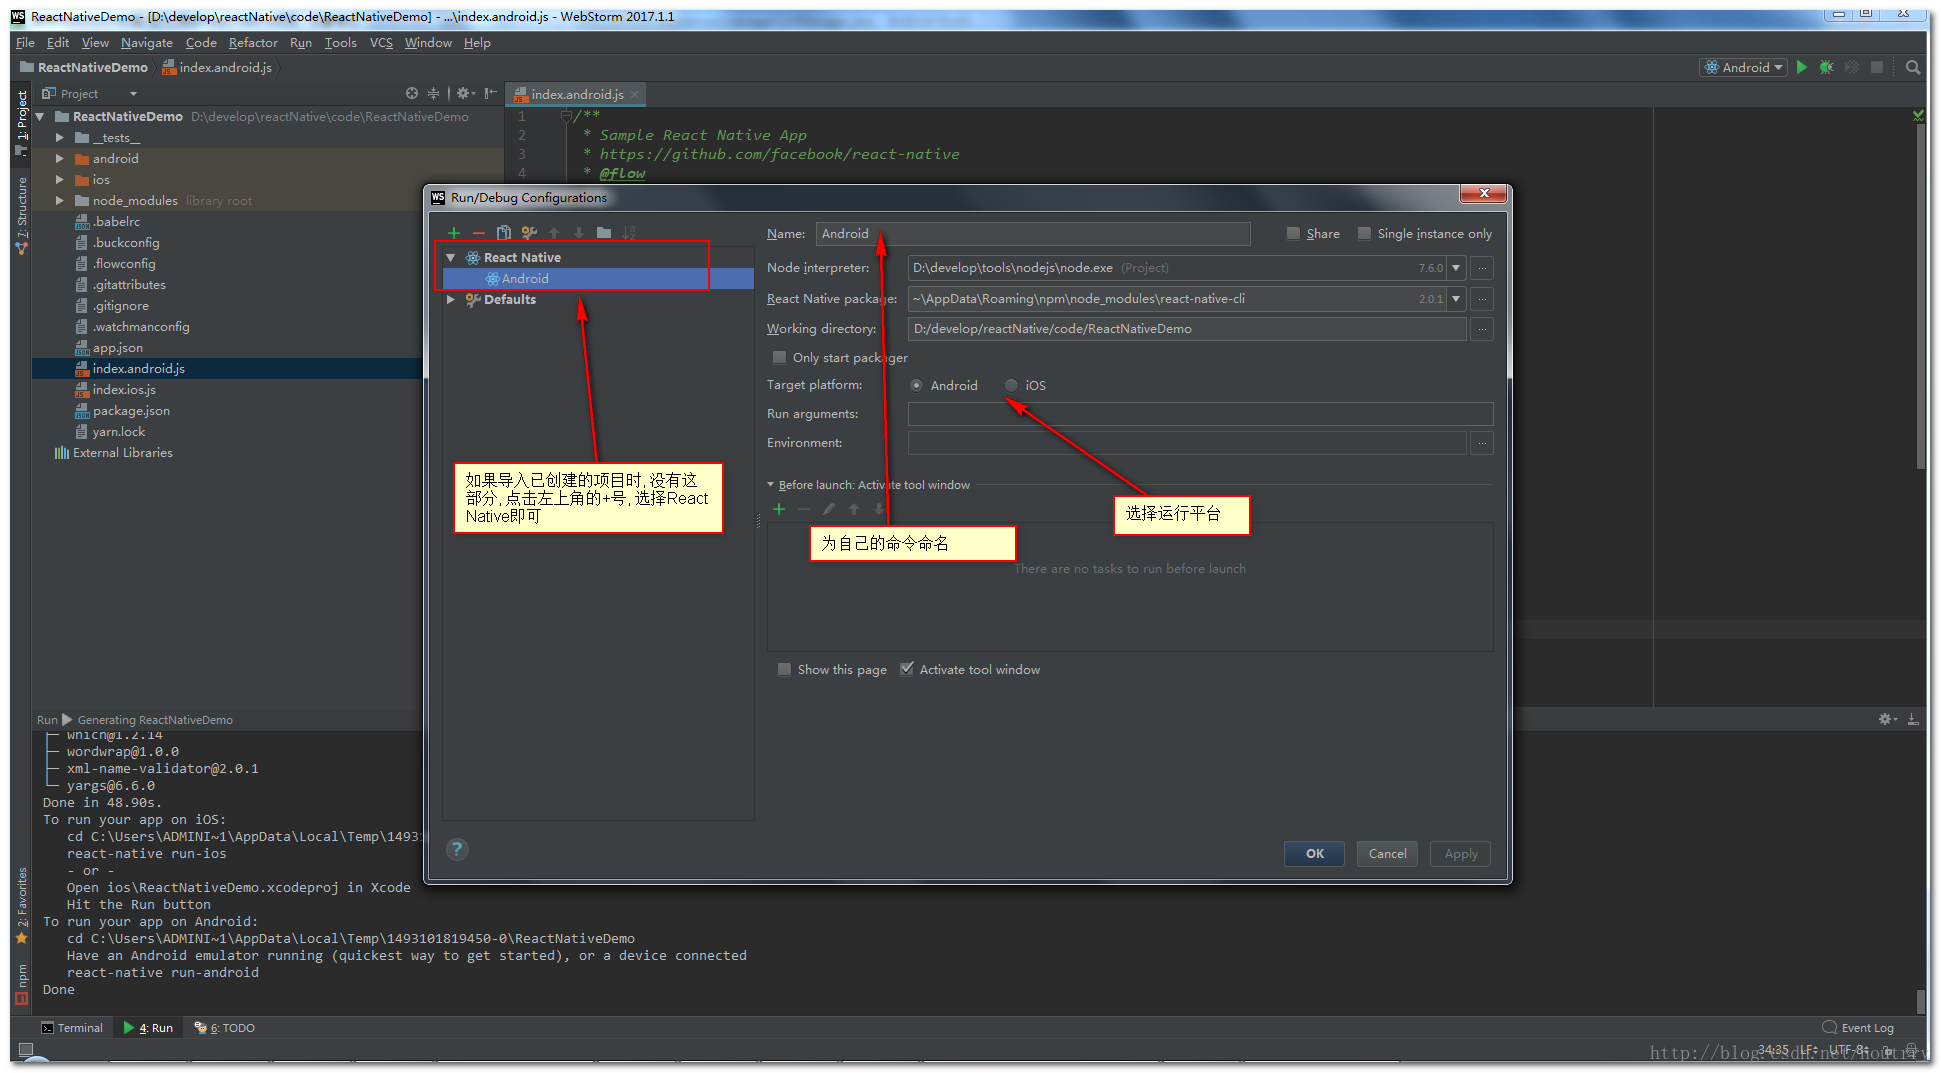Image resolution: width=1941 pixels, height=1073 pixels.
Task: Add a before-launch task with green plus
Action: pos(779,509)
